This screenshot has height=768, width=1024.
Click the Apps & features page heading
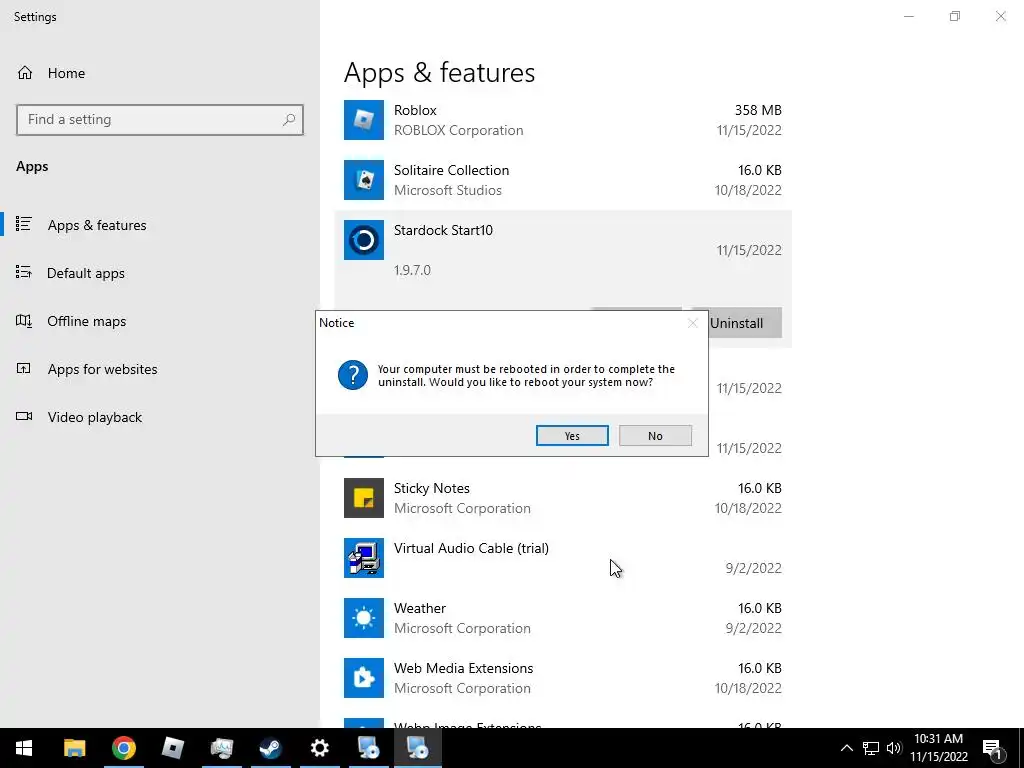click(440, 72)
